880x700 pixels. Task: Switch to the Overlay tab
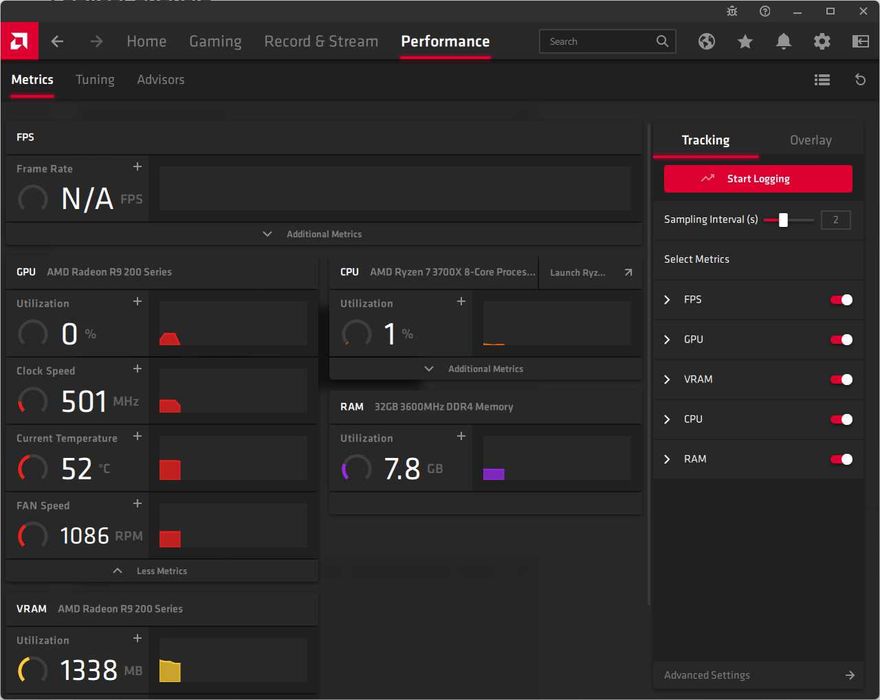pos(810,140)
